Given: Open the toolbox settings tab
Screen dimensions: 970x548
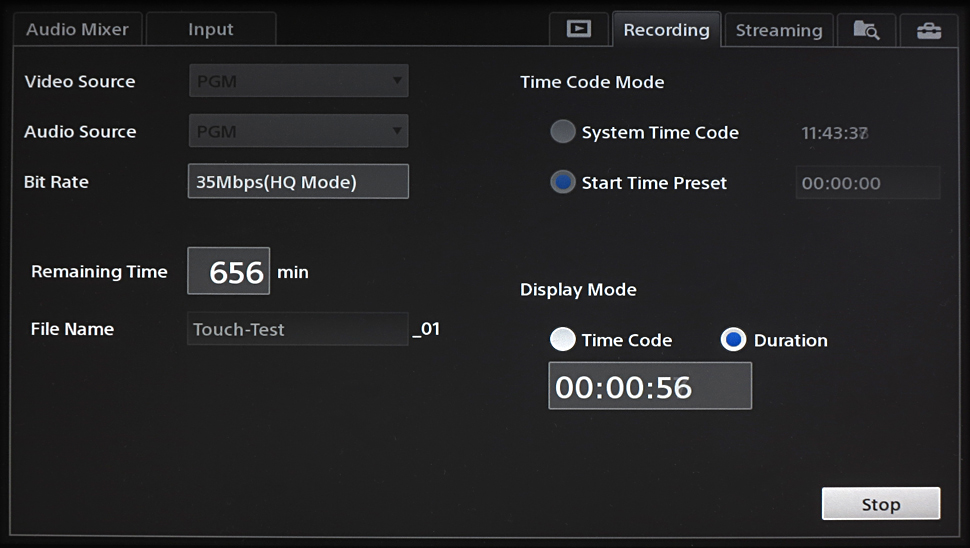Looking at the screenshot, I should coord(928,30).
